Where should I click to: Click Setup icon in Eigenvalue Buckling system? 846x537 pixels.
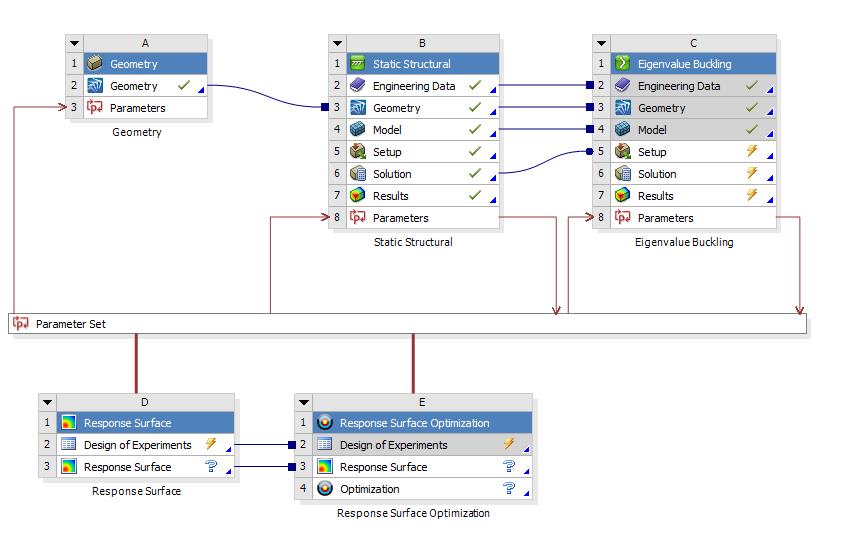pyautogui.click(x=623, y=152)
